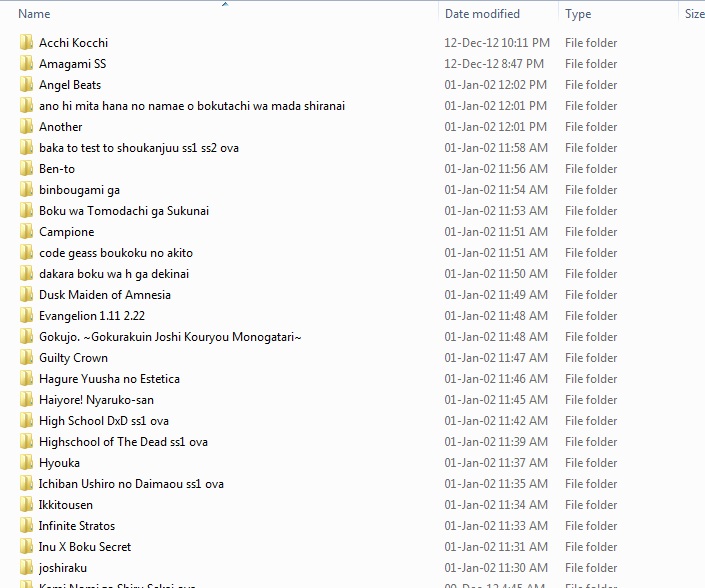Click the folder icon next to Angel Beats
Image resolution: width=705 pixels, height=588 pixels.
(x=27, y=85)
